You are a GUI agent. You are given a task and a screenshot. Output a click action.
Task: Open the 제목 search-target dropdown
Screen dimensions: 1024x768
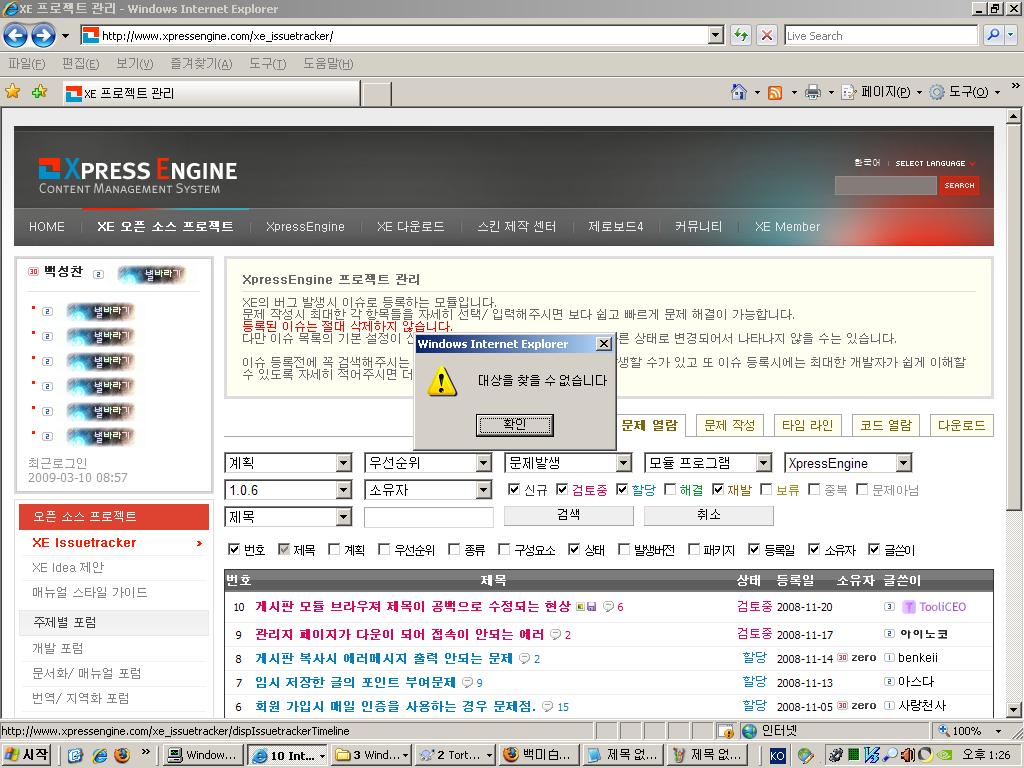coord(288,517)
